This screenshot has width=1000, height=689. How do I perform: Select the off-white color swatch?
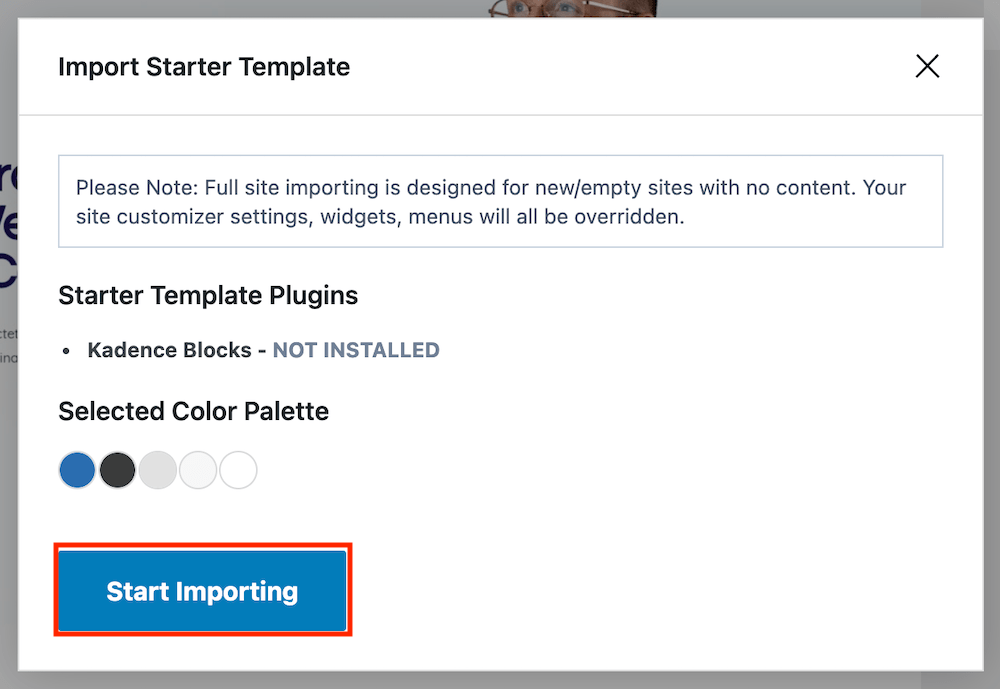pyautogui.click(x=198, y=470)
